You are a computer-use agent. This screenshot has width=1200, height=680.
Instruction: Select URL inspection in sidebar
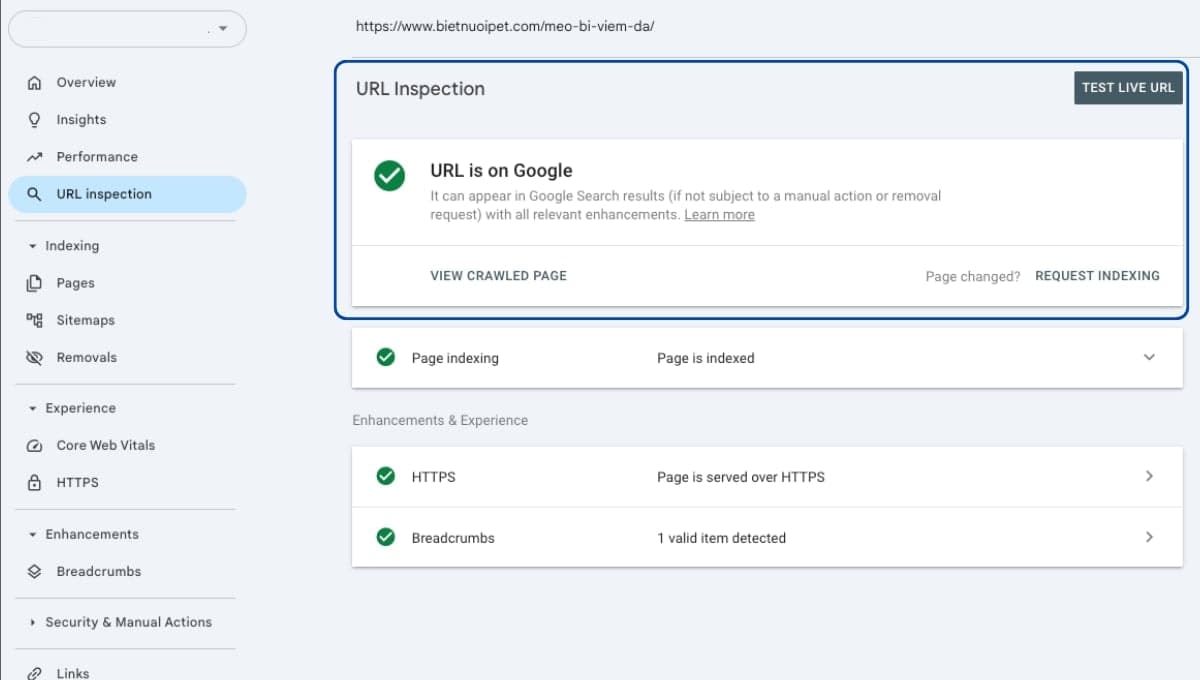127,194
